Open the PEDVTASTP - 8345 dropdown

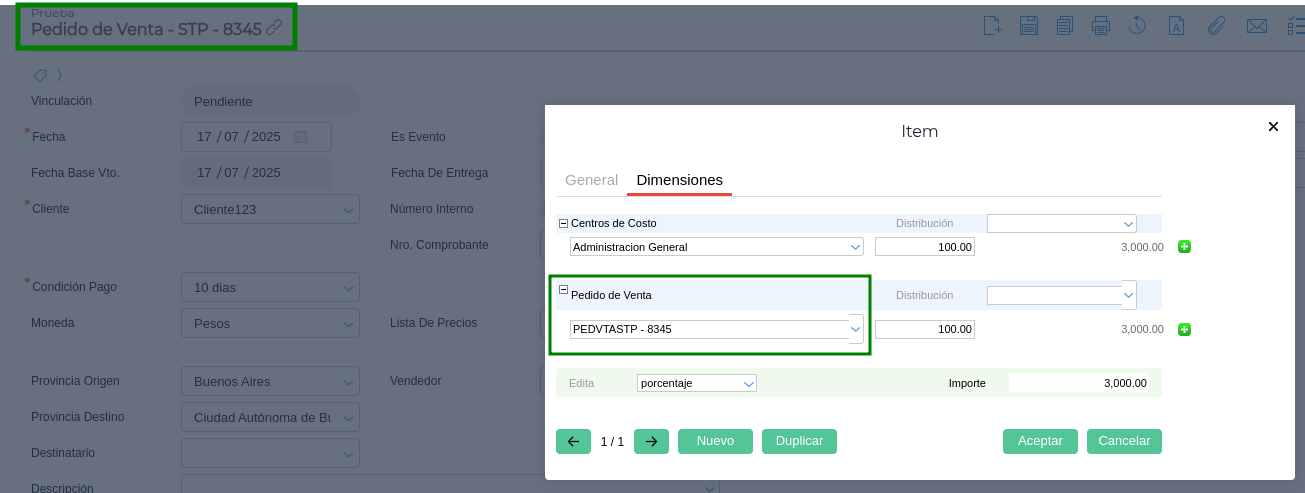pyautogui.click(x=856, y=329)
